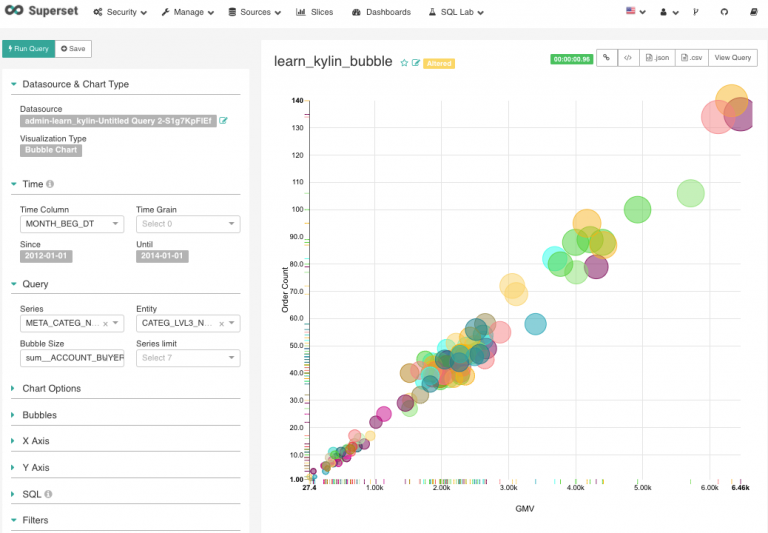Open the Security menu
768x533 pixels.
coord(120,12)
